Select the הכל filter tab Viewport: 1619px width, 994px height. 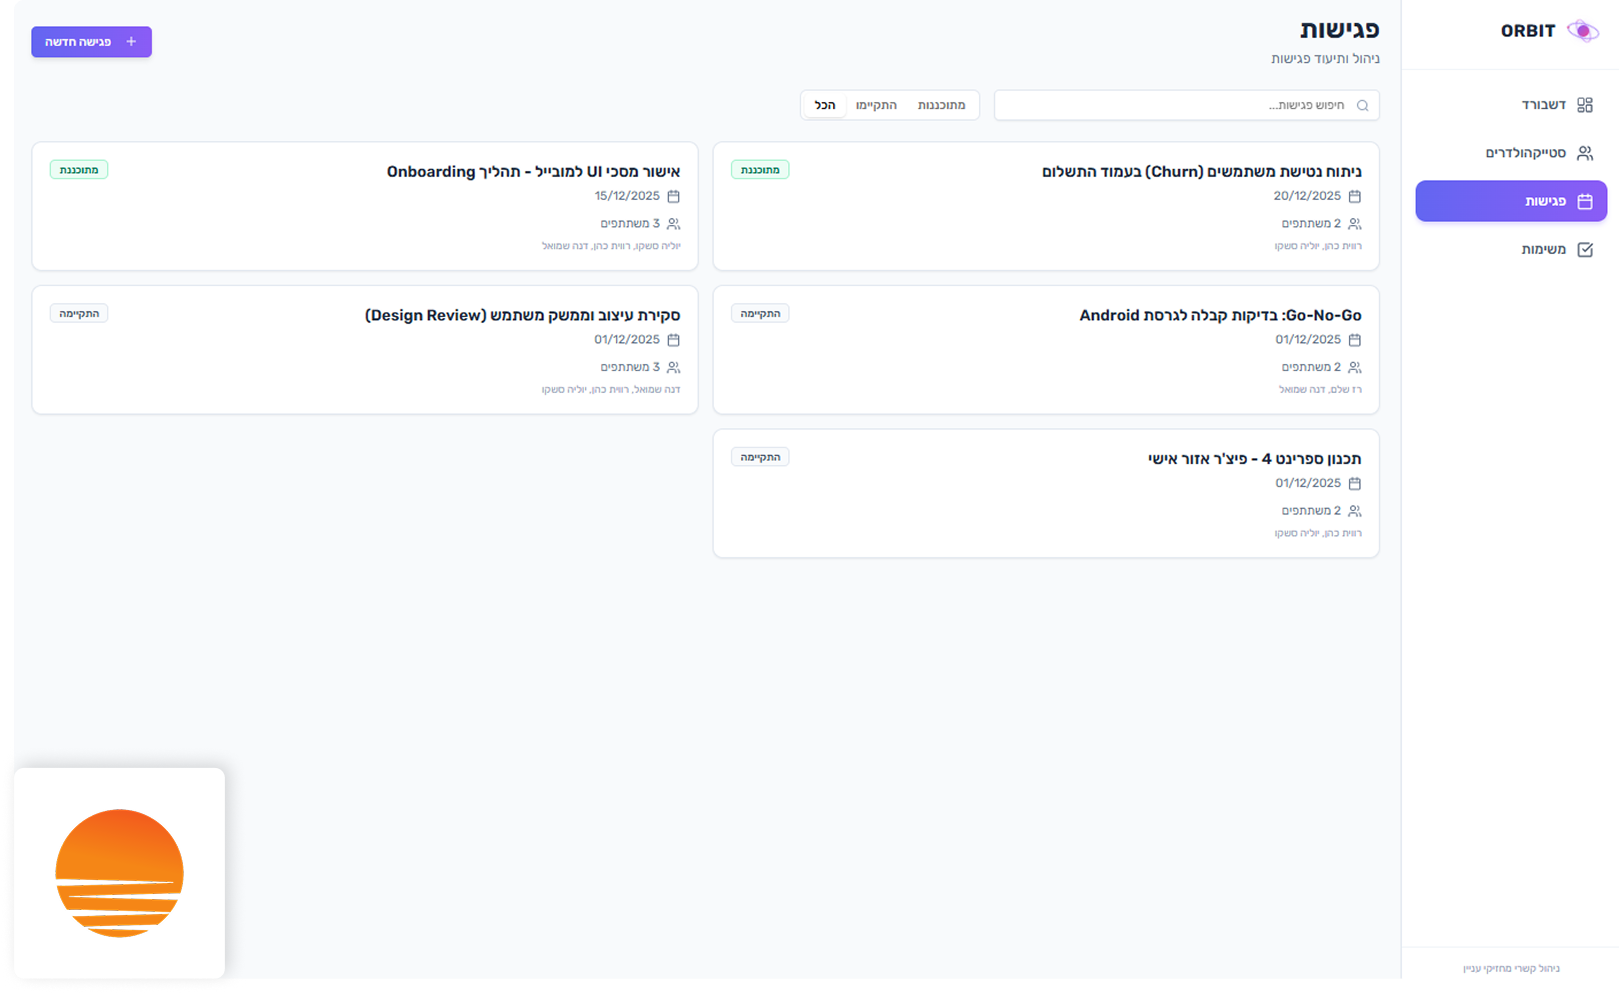[x=825, y=106]
